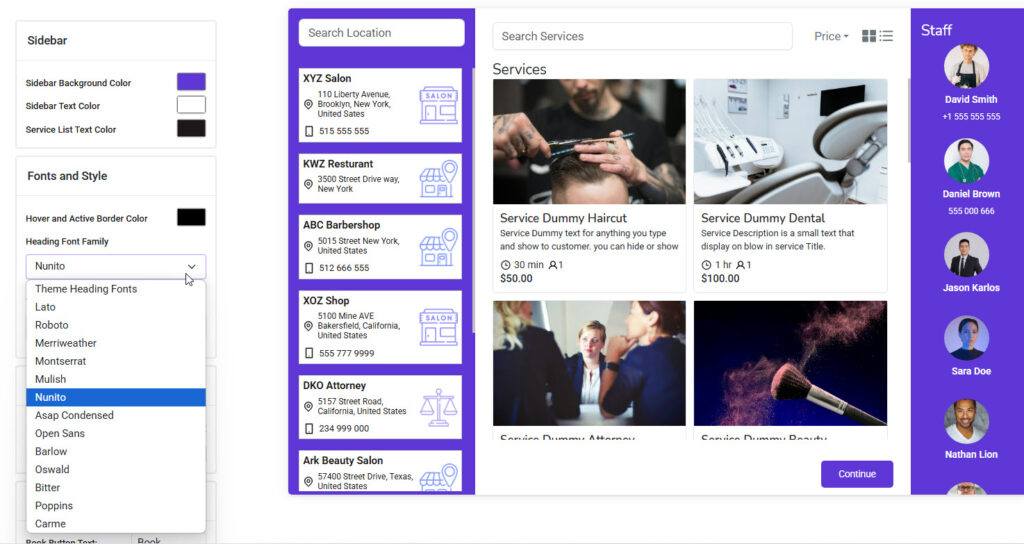This screenshot has height=544, width=1024.
Task: Select the Service Dummy Haircut photo
Action: point(589,142)
